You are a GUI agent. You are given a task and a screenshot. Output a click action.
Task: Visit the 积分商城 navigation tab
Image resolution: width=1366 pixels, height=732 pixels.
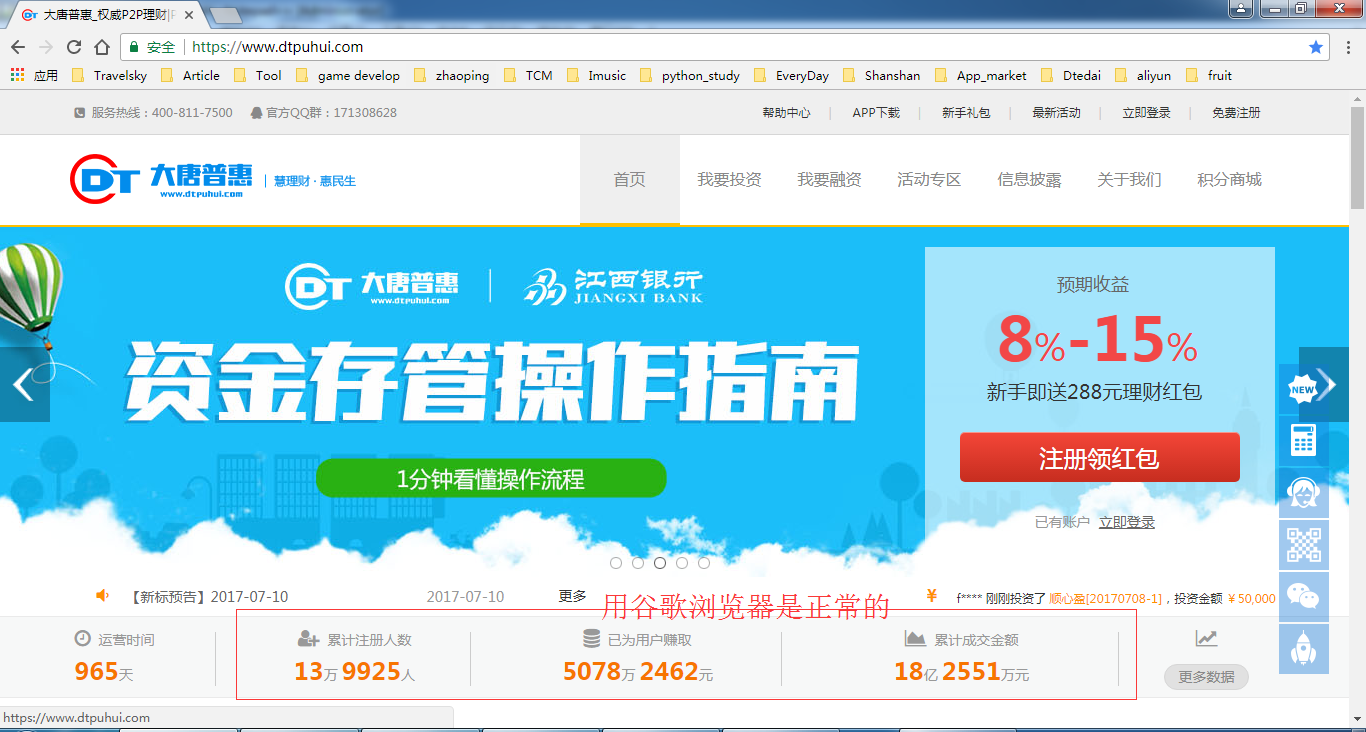1230,180
